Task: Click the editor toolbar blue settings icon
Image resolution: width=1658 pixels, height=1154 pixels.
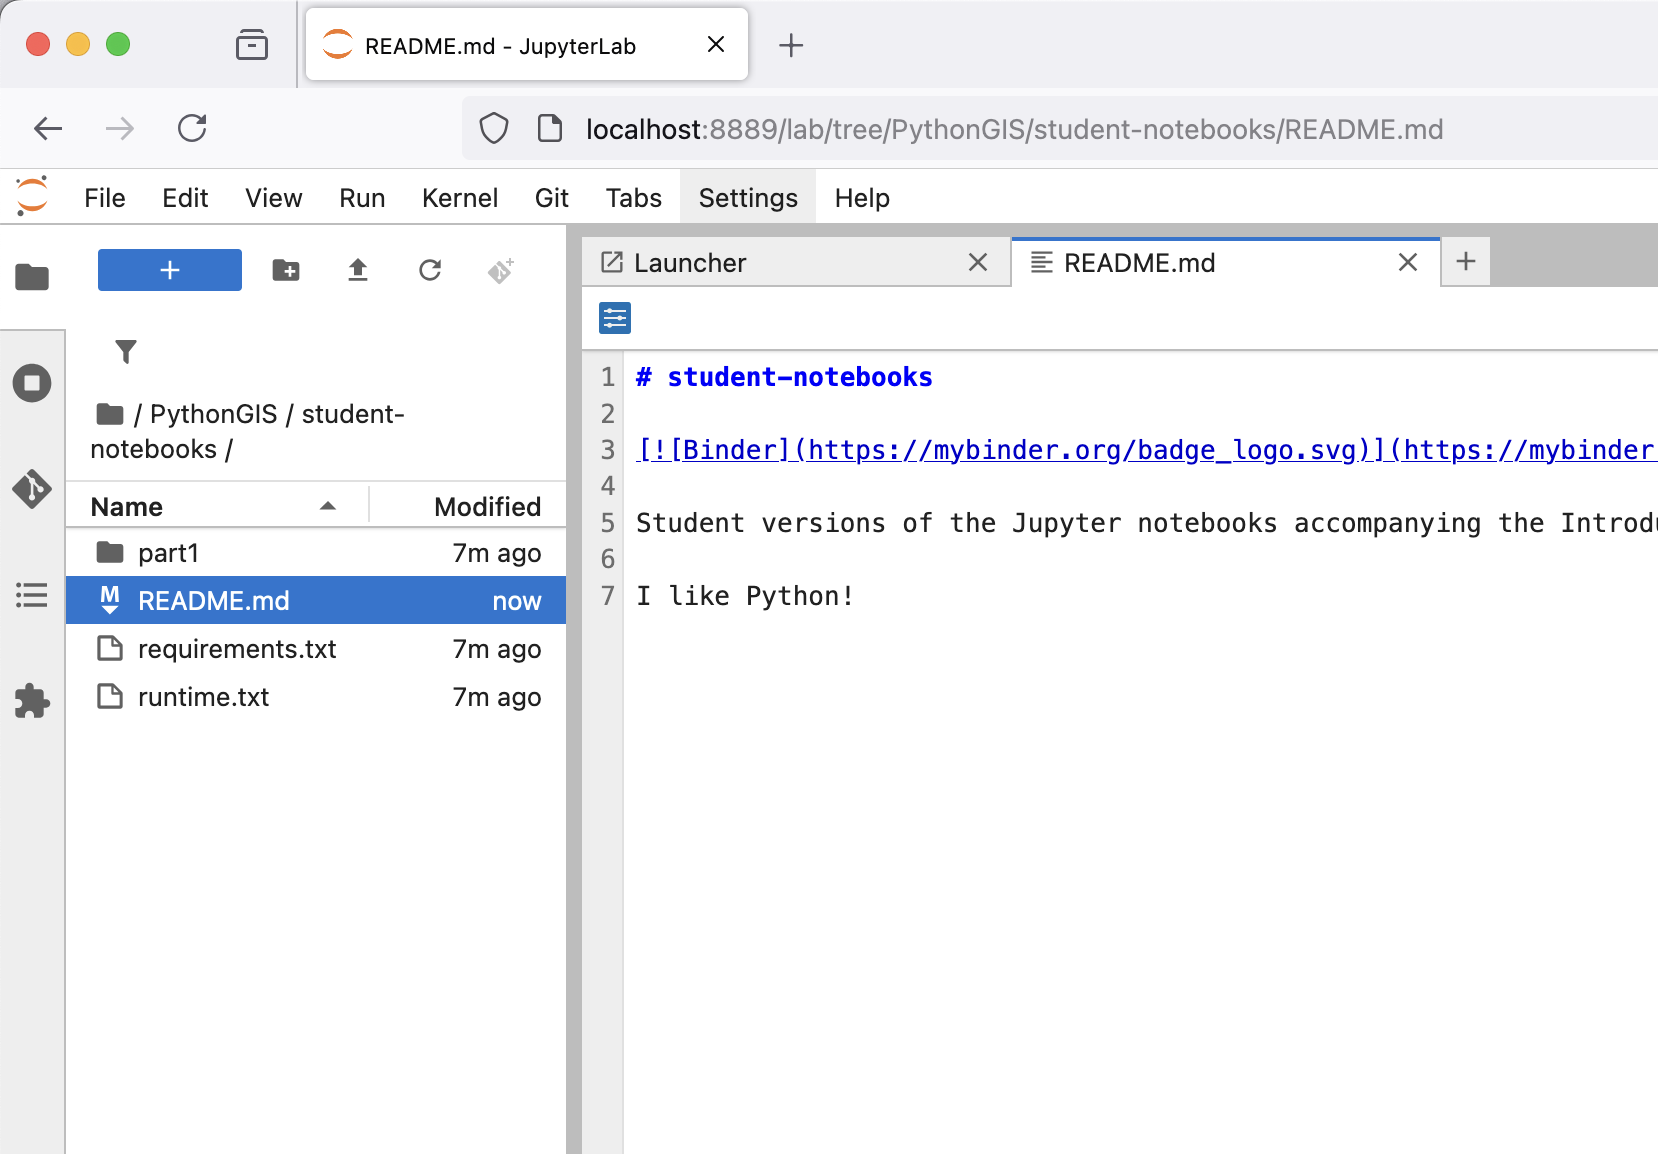Action: click(x=615, y=319)
